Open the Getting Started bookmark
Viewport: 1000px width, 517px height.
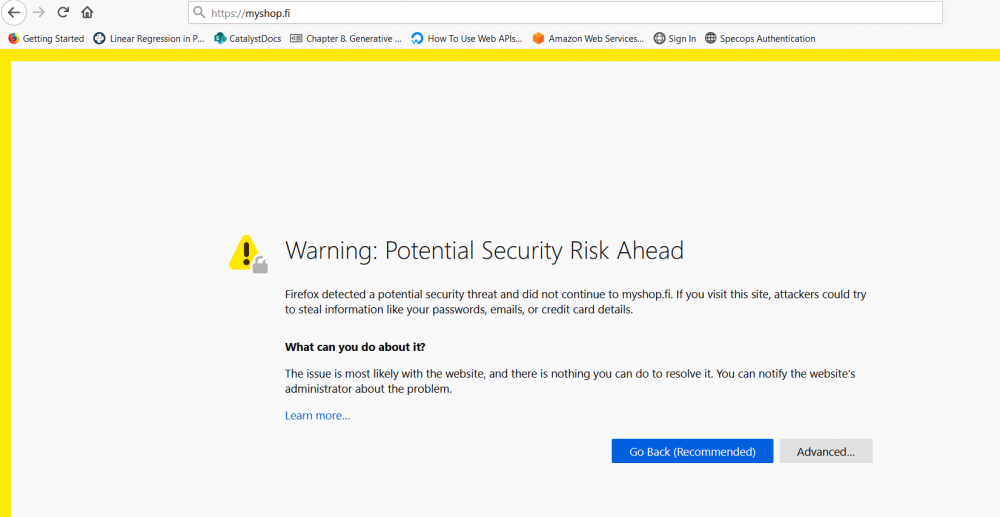point(46,39)
